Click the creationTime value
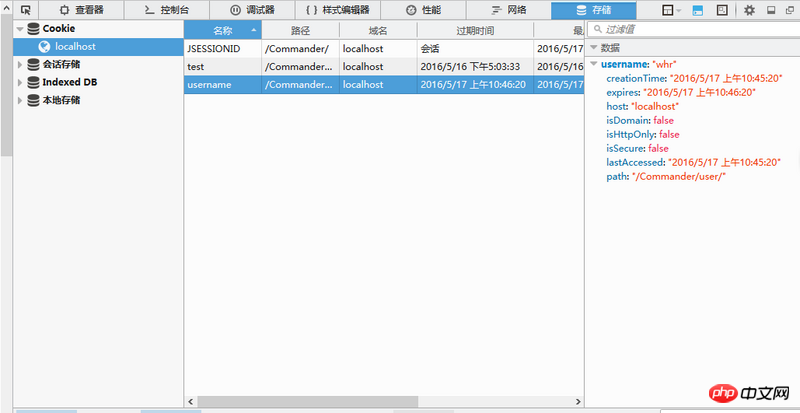Screen dimensions: 800x413 (x=726, y=78)
